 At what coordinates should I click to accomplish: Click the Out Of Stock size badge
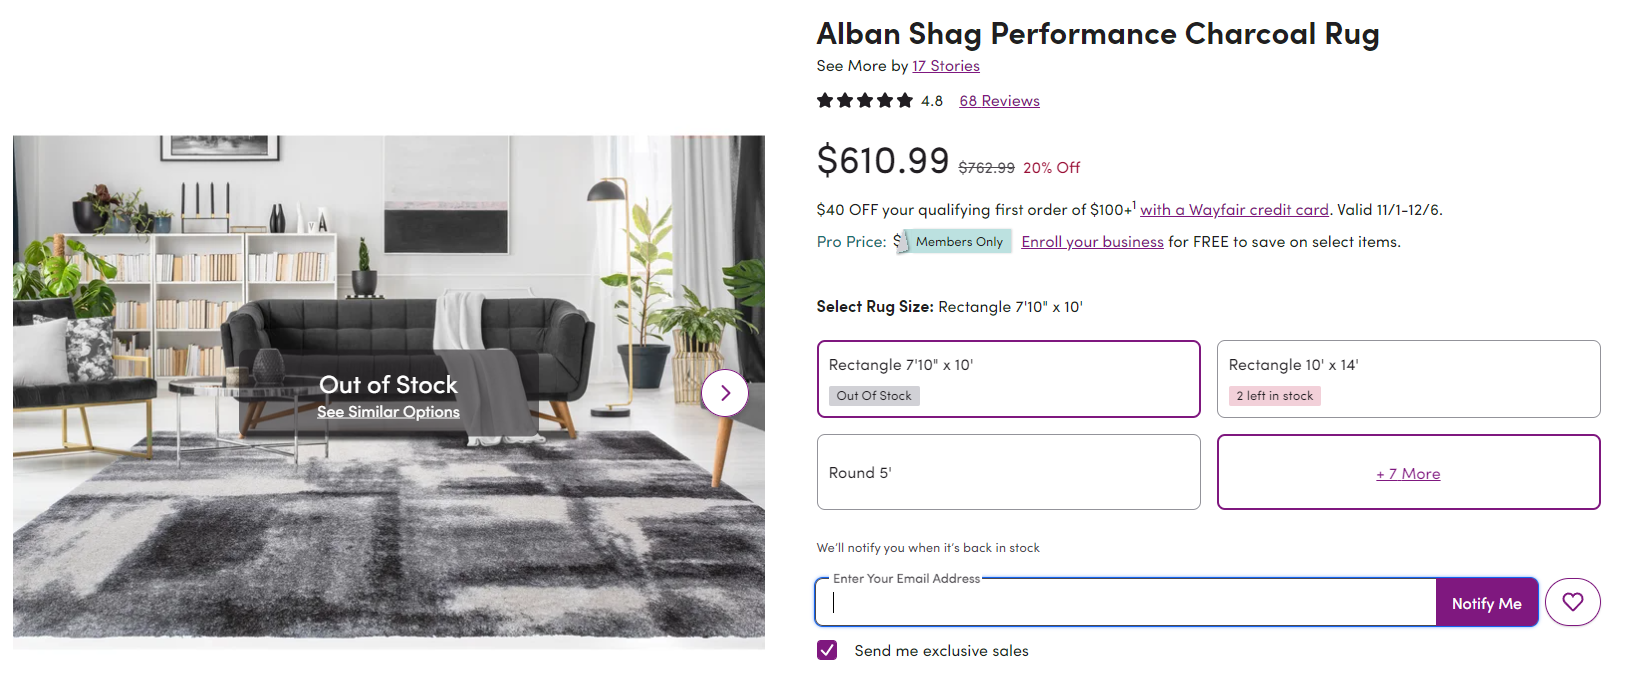point(874,396)
